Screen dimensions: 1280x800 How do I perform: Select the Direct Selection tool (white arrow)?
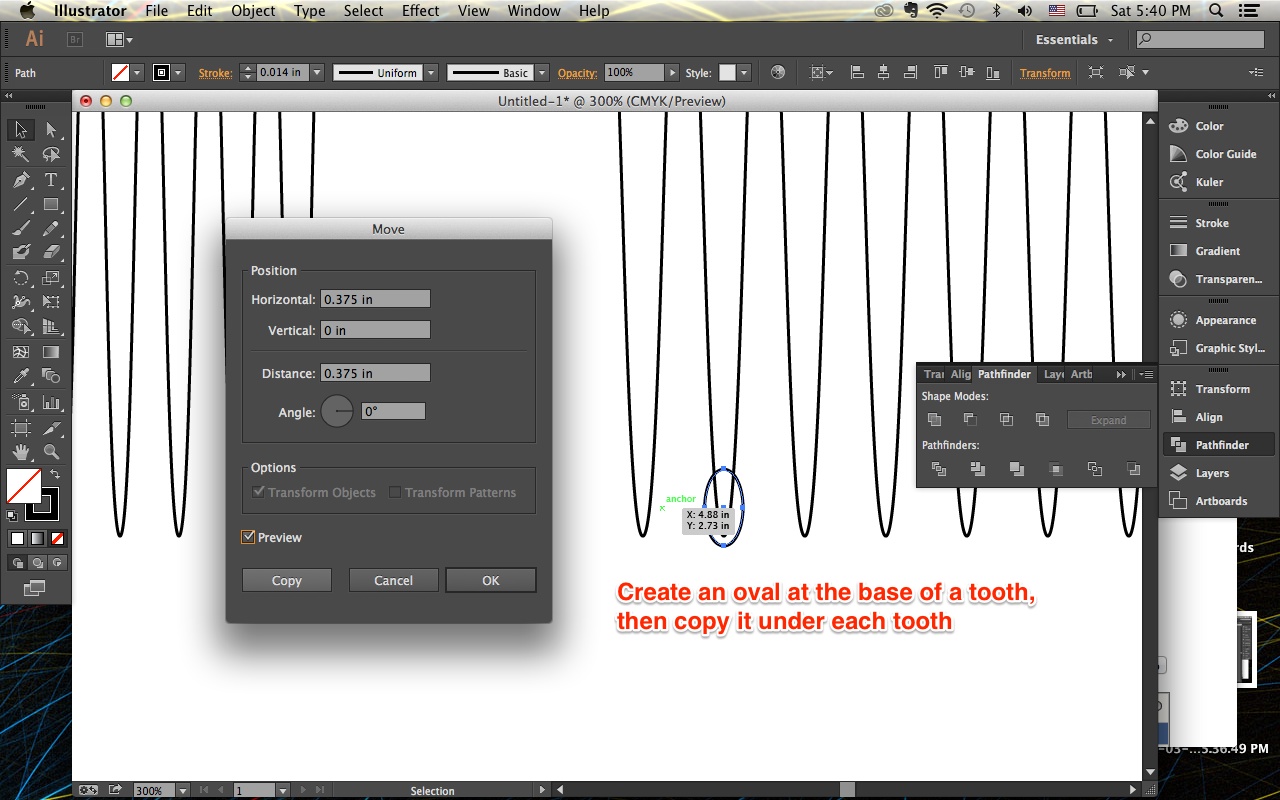coord(51,130)
